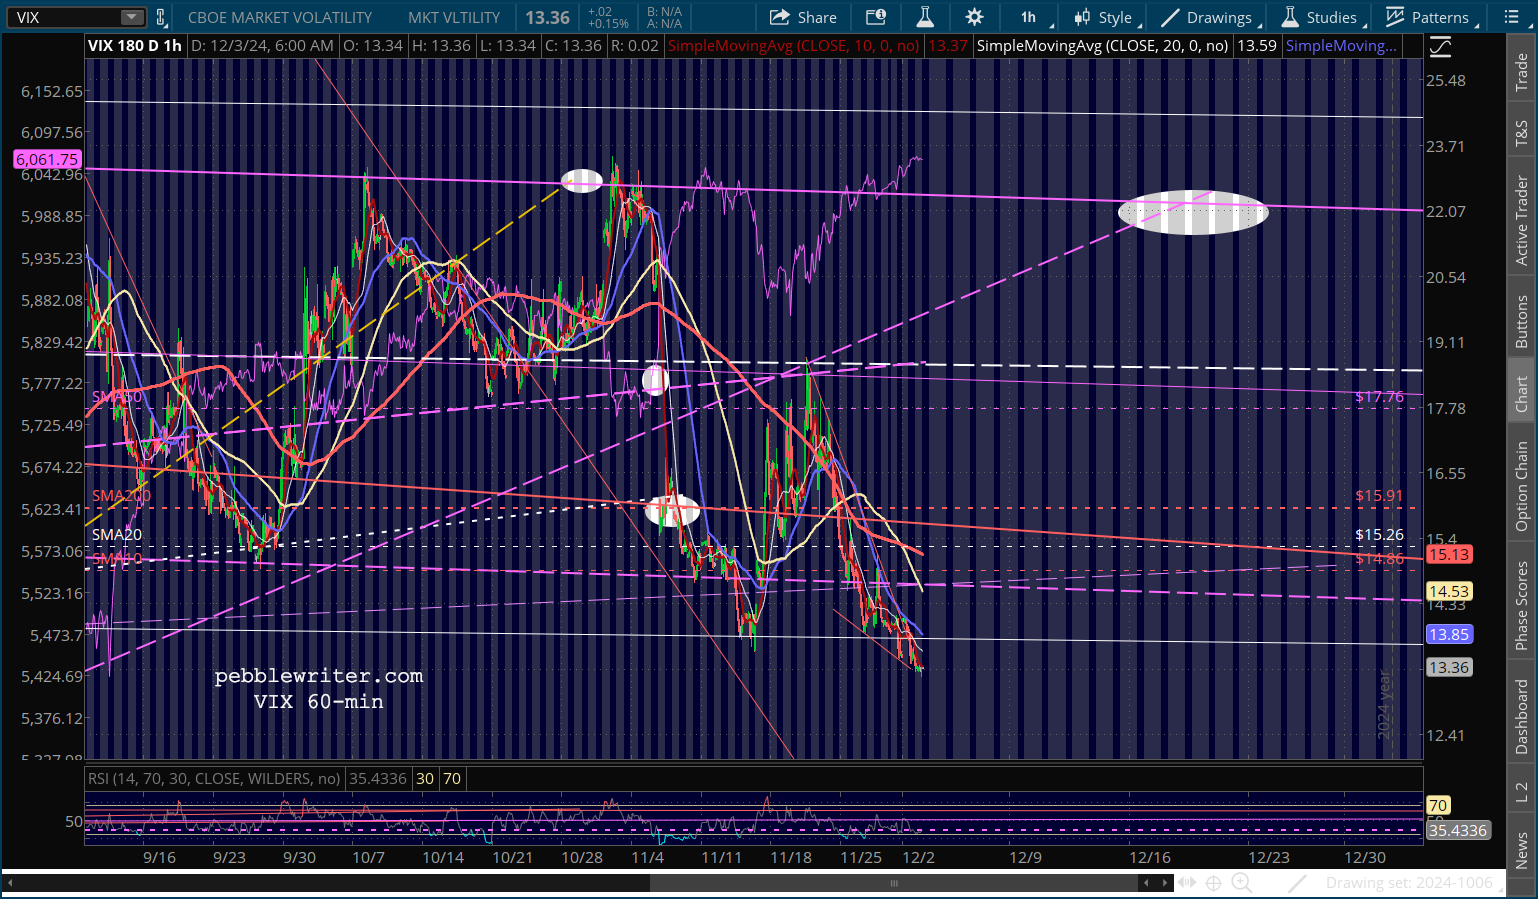
Task: Click the symbol link clip icon
Action: coord(160,17)
